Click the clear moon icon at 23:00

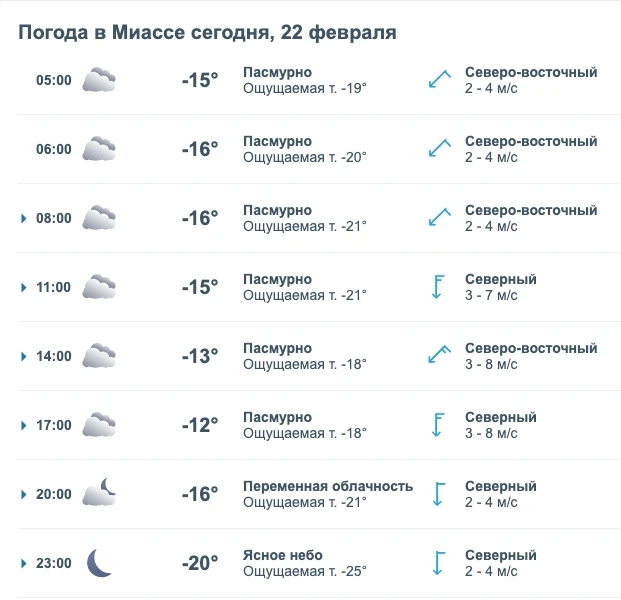click(x=98, y=562)
